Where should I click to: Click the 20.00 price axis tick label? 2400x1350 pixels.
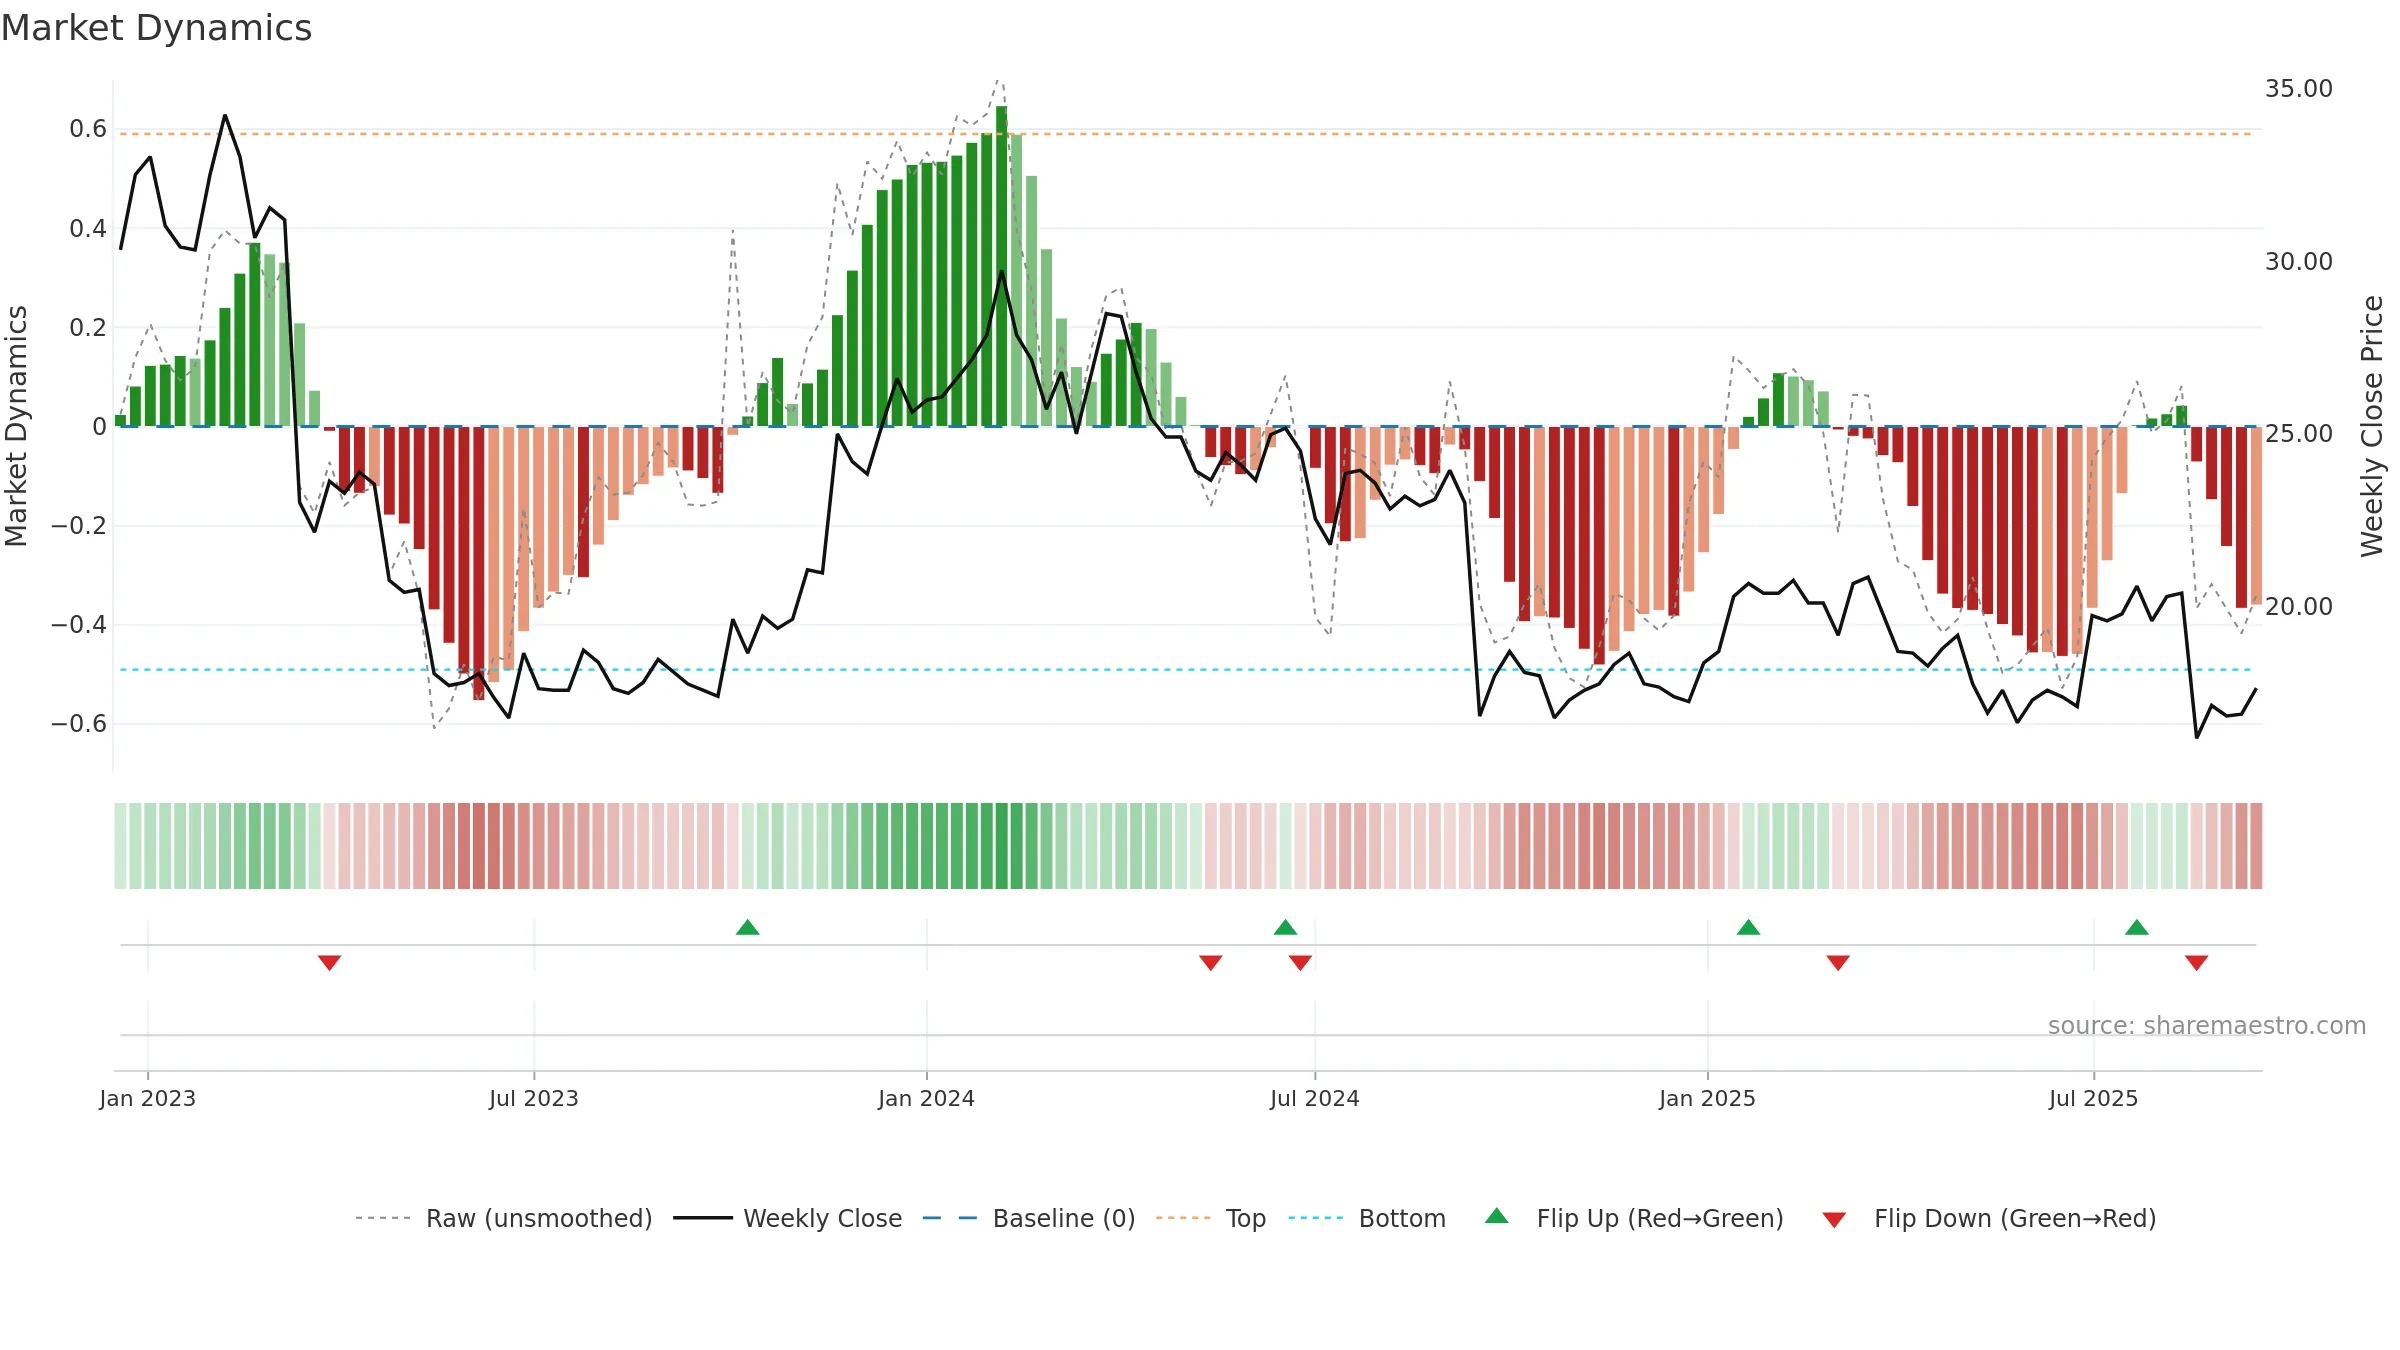[x=2299, y=606]
